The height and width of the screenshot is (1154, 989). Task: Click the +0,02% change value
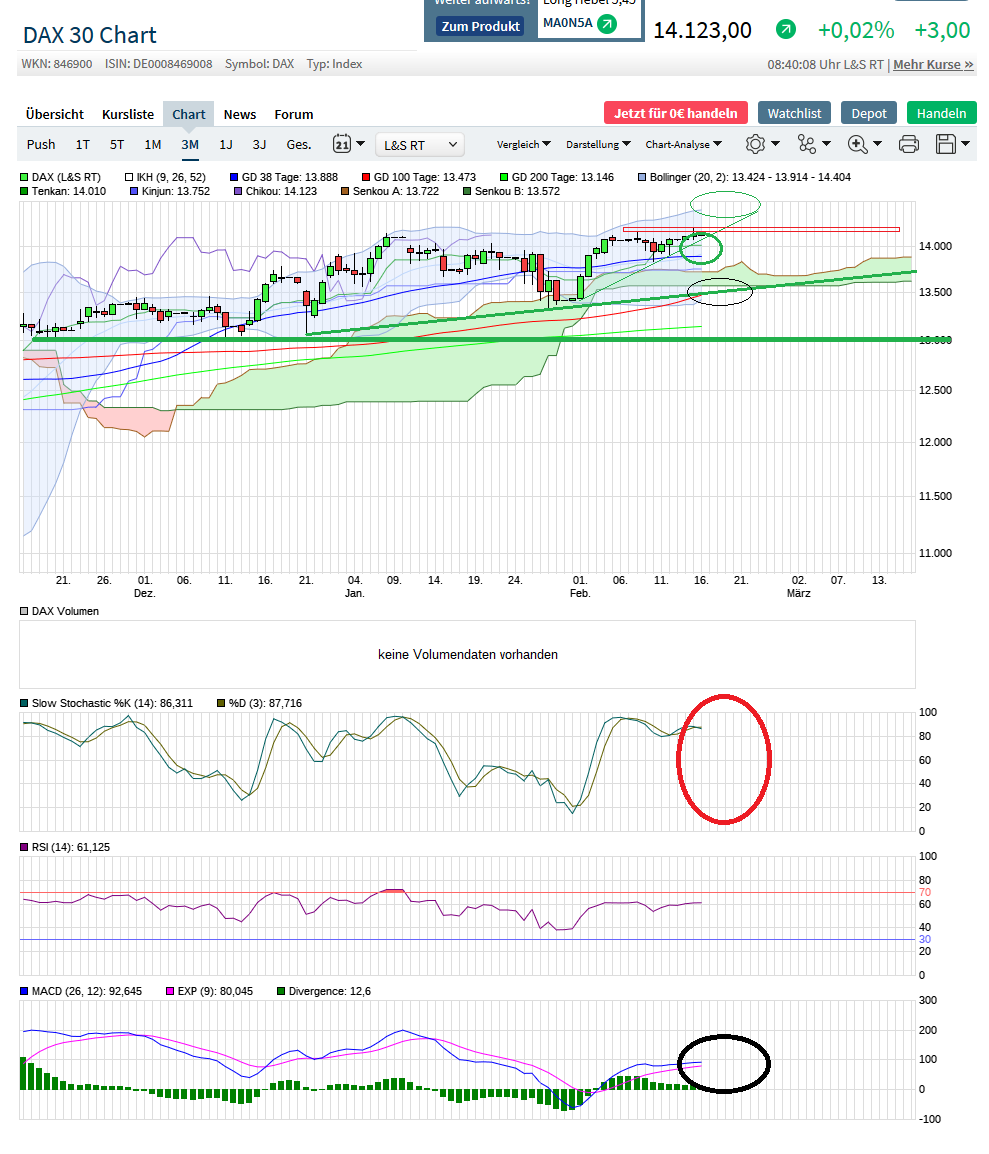coord(857,30)
